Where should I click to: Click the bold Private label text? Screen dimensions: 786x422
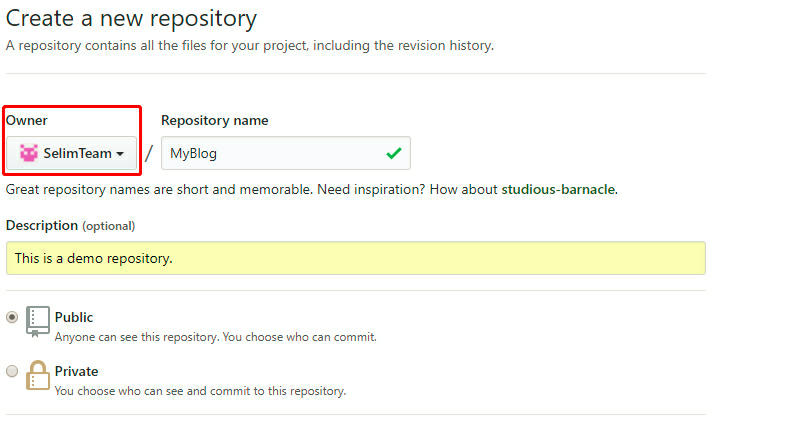[76, 371]
